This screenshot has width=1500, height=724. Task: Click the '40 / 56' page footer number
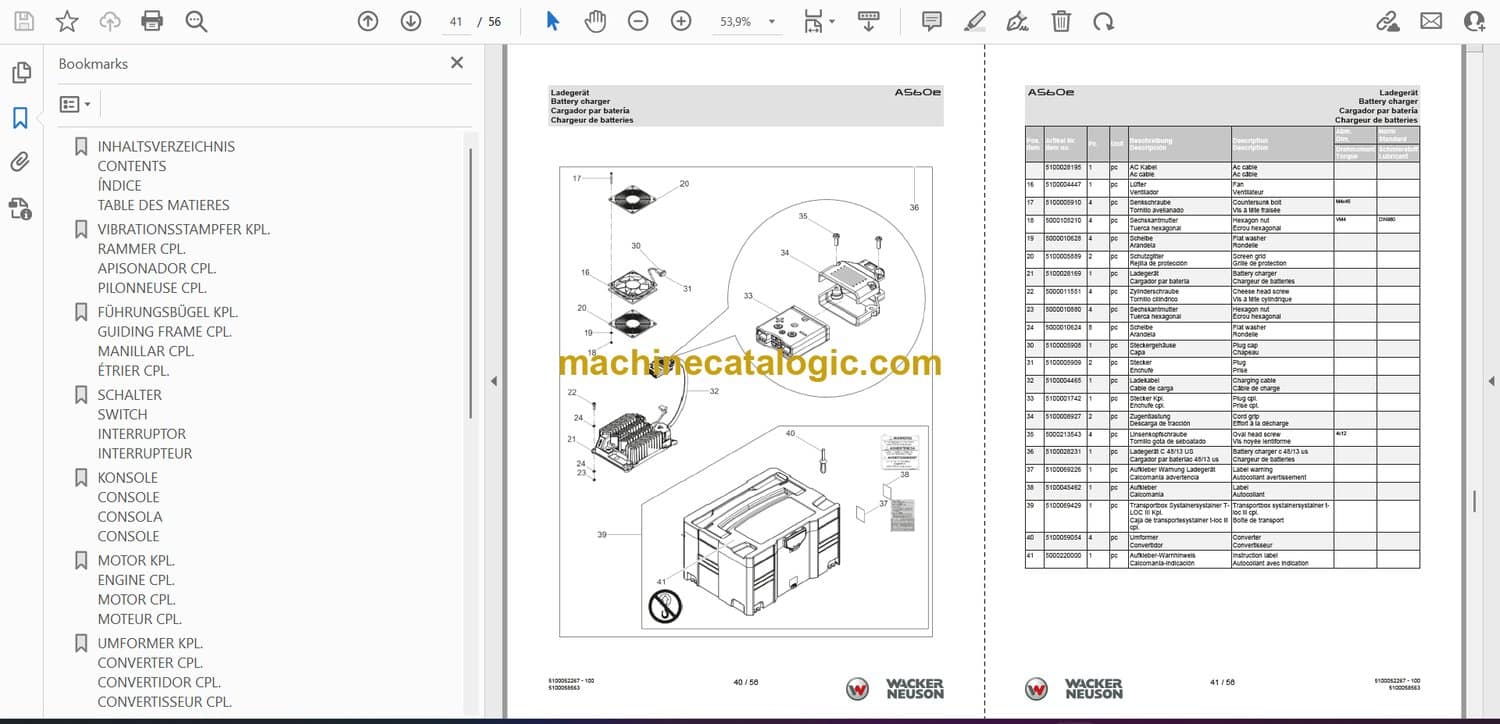745,682
